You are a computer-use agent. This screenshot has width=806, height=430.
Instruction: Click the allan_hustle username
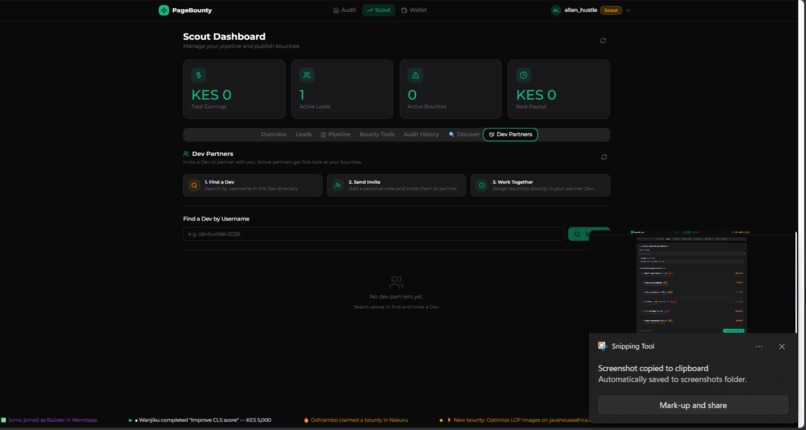pos(580,10)
